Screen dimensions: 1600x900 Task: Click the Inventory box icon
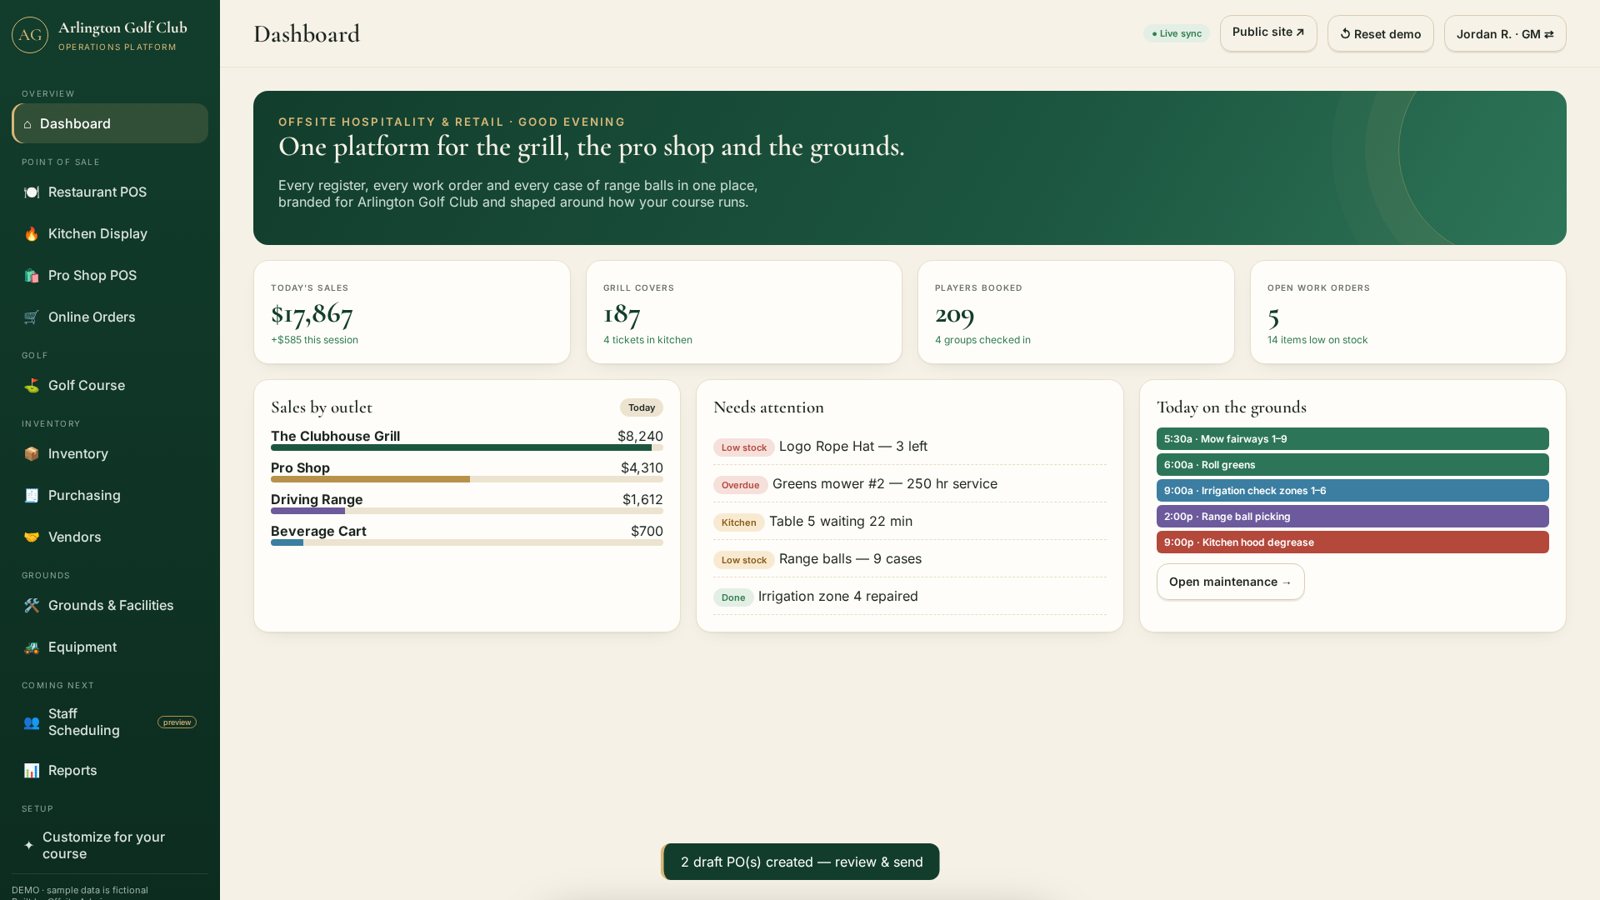(x=31, y=454)
